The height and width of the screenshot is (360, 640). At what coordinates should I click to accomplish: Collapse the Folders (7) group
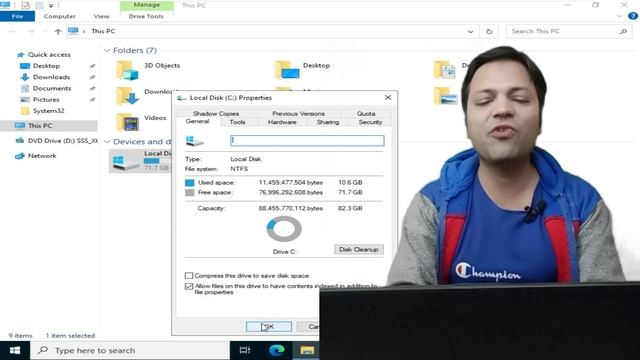pos(107,50)
